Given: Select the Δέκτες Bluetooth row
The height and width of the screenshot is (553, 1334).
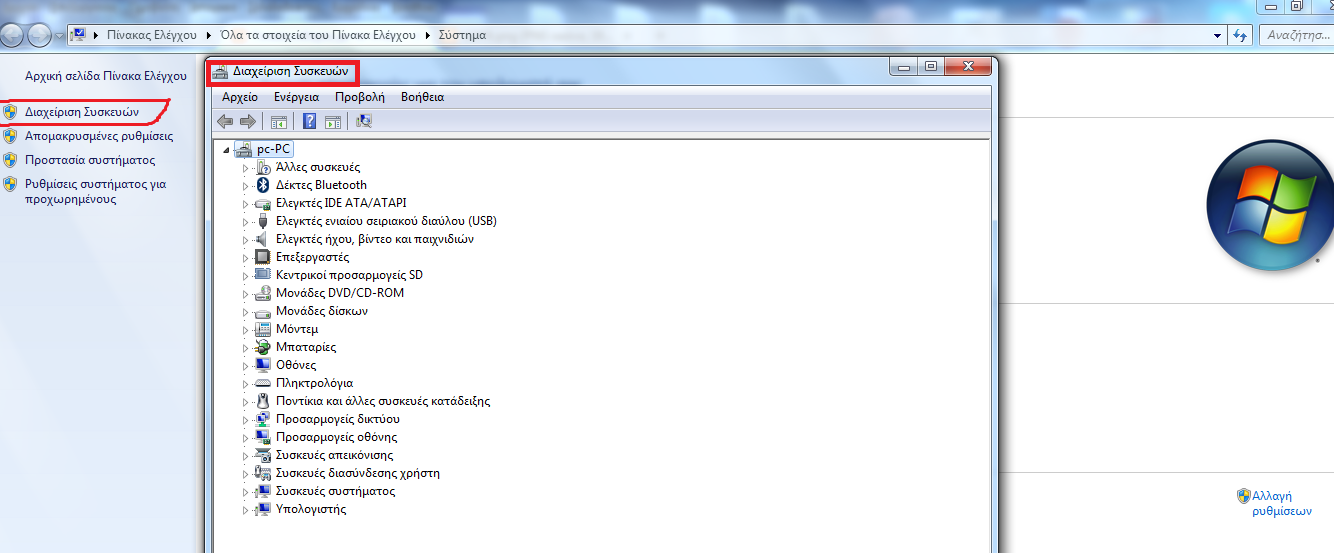Looking at the screenshot, I should (x=321, y=185).
